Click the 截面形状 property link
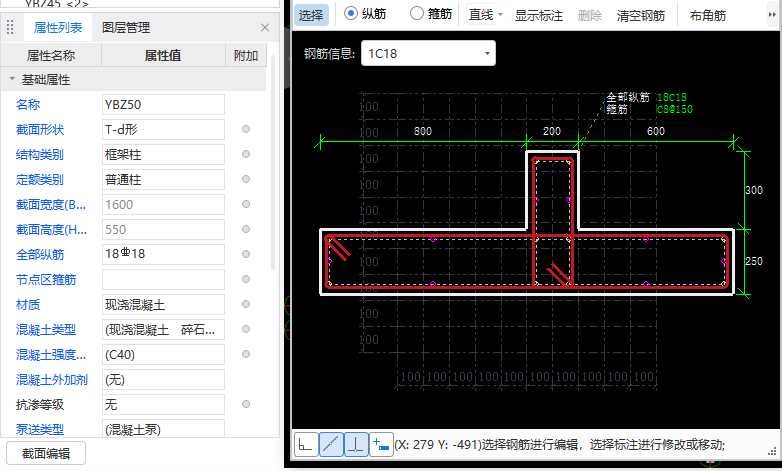This screenshot has width=782, height=471. click(40, 129)
